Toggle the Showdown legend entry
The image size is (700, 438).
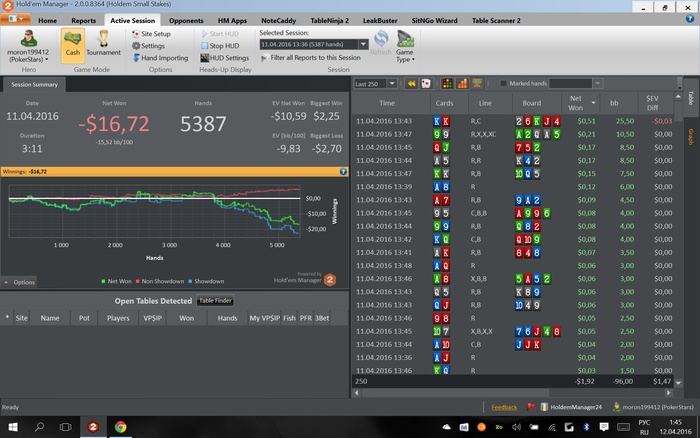tap(206, 281)
